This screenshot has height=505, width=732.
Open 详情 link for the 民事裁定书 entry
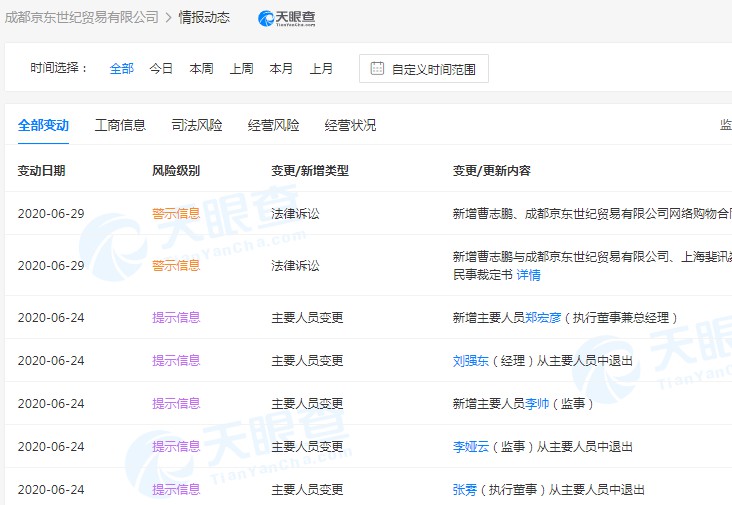[528, 275]
